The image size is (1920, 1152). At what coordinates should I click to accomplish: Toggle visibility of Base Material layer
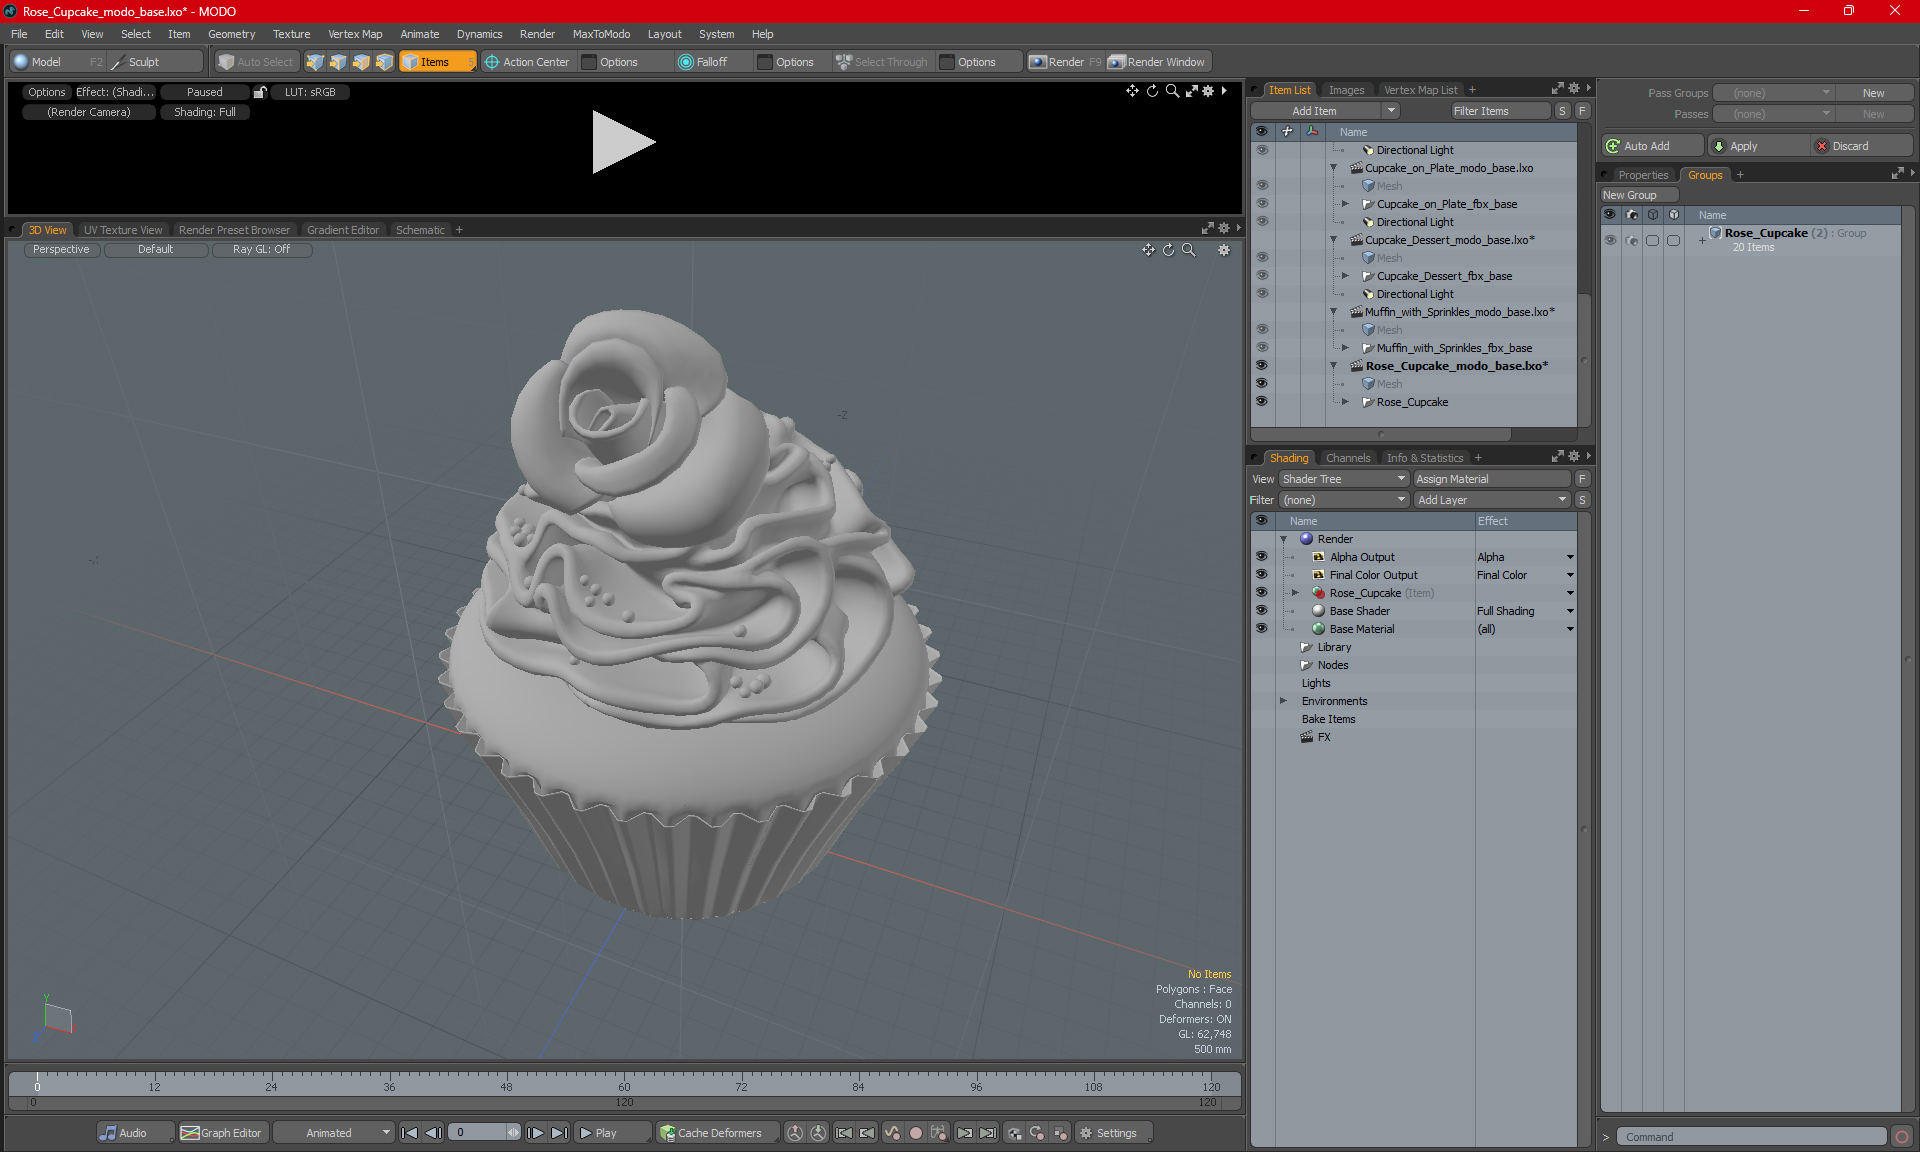click(1261, 629)
